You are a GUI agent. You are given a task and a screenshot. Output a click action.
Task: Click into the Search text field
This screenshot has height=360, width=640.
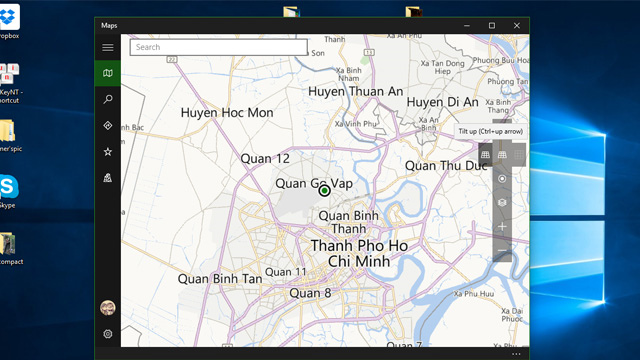[219, 47]
